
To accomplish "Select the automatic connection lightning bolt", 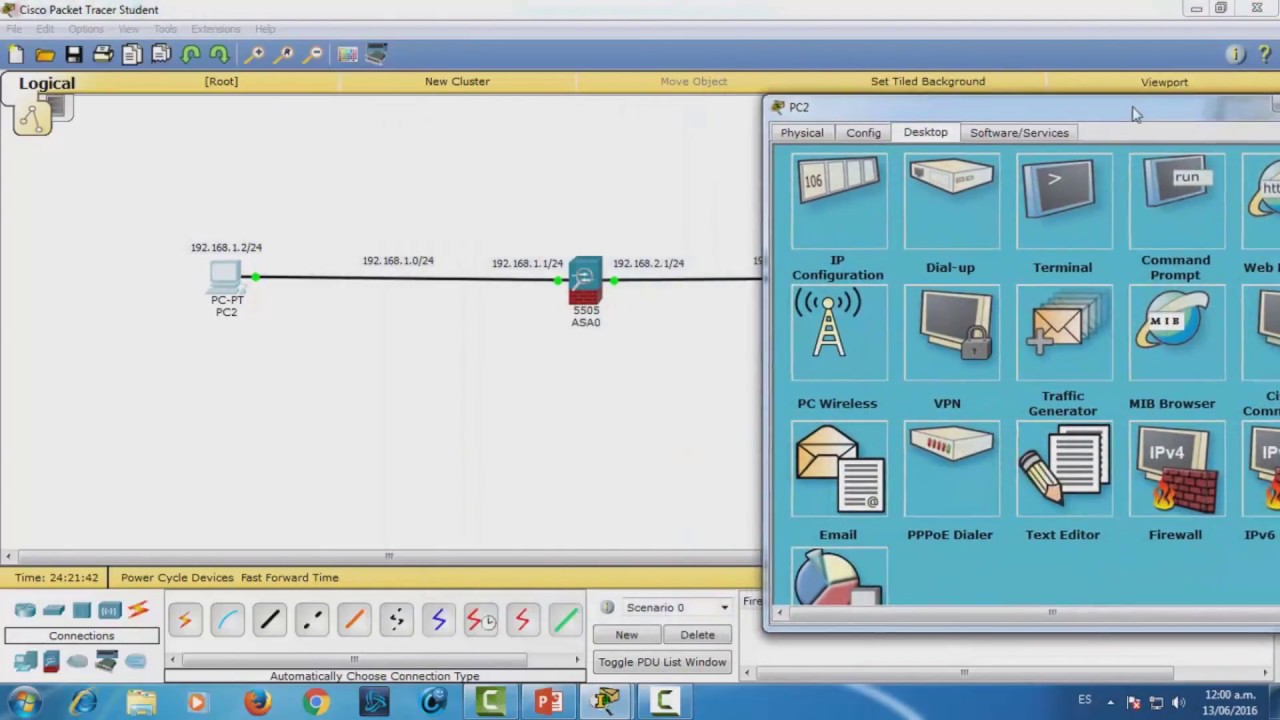I will (185, 621).
